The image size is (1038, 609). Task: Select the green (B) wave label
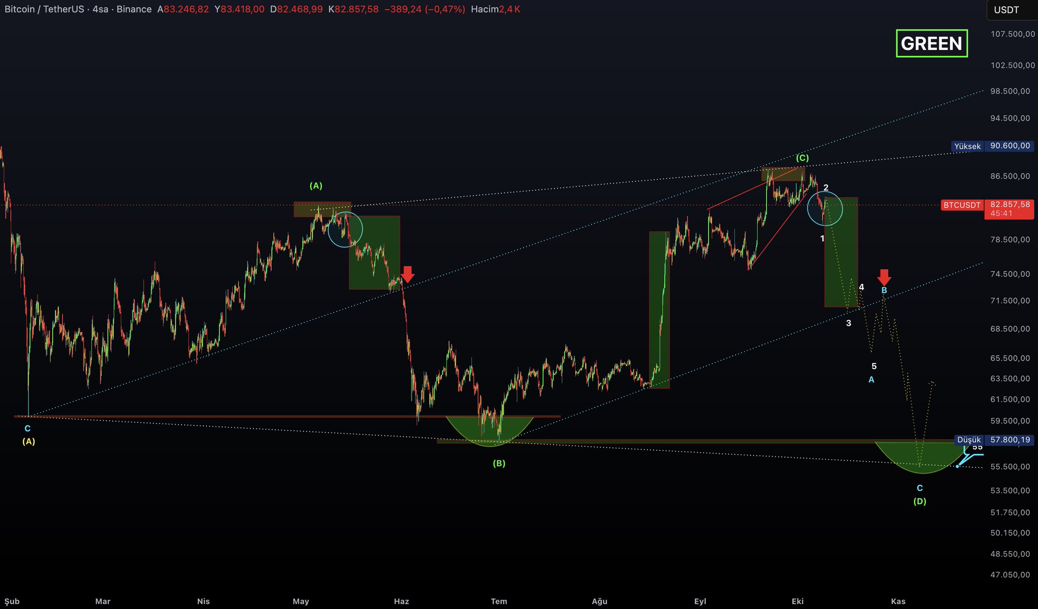click(x=498, y=463)
